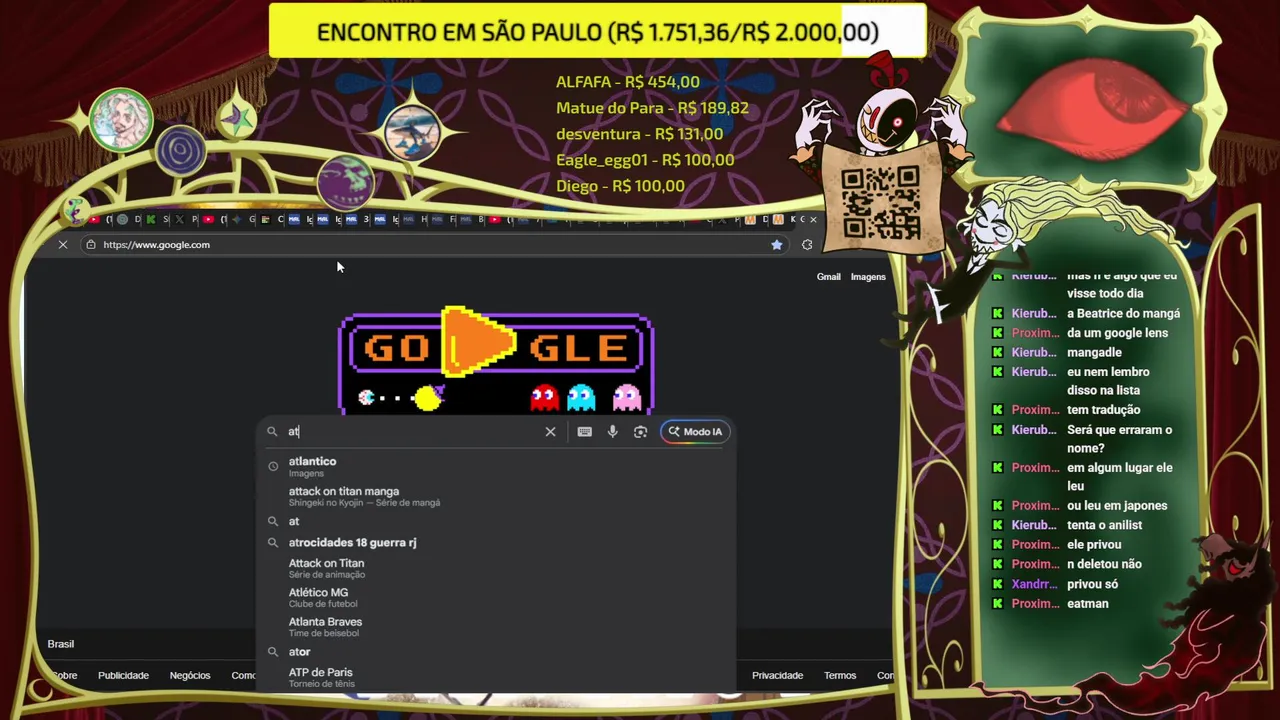The image size is (1280, 720).
Task: Start voice search with the microphone
Action: click(x=613, y=432)
